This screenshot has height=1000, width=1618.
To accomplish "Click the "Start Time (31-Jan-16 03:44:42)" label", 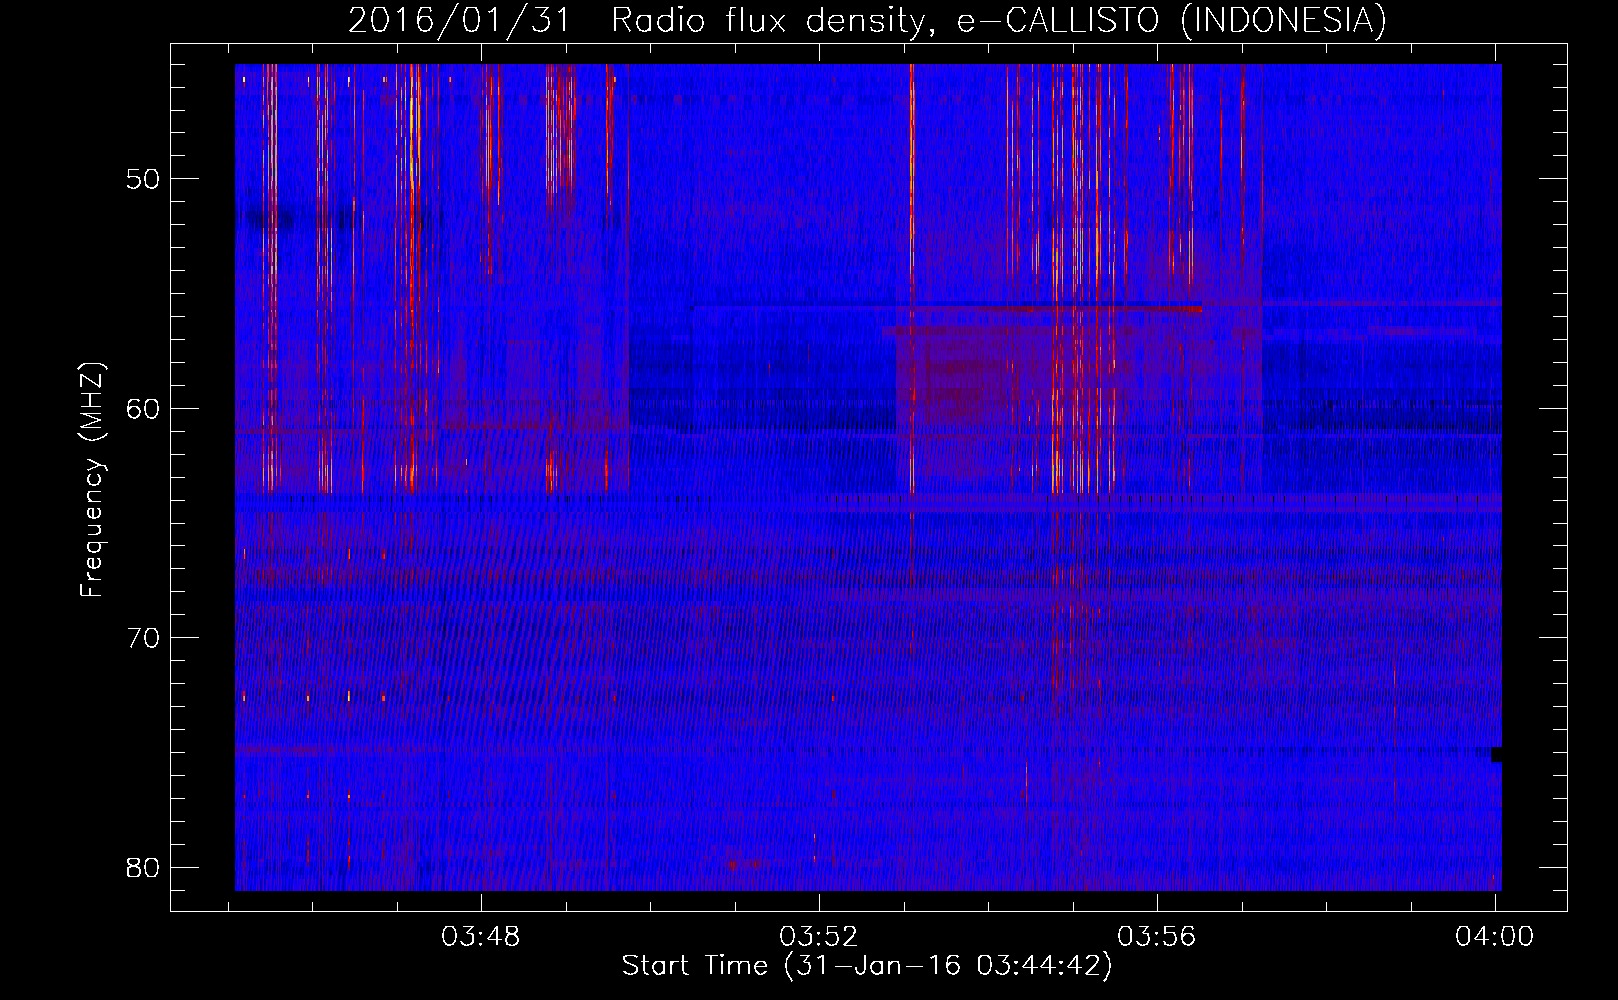I will tap(867, 966).
